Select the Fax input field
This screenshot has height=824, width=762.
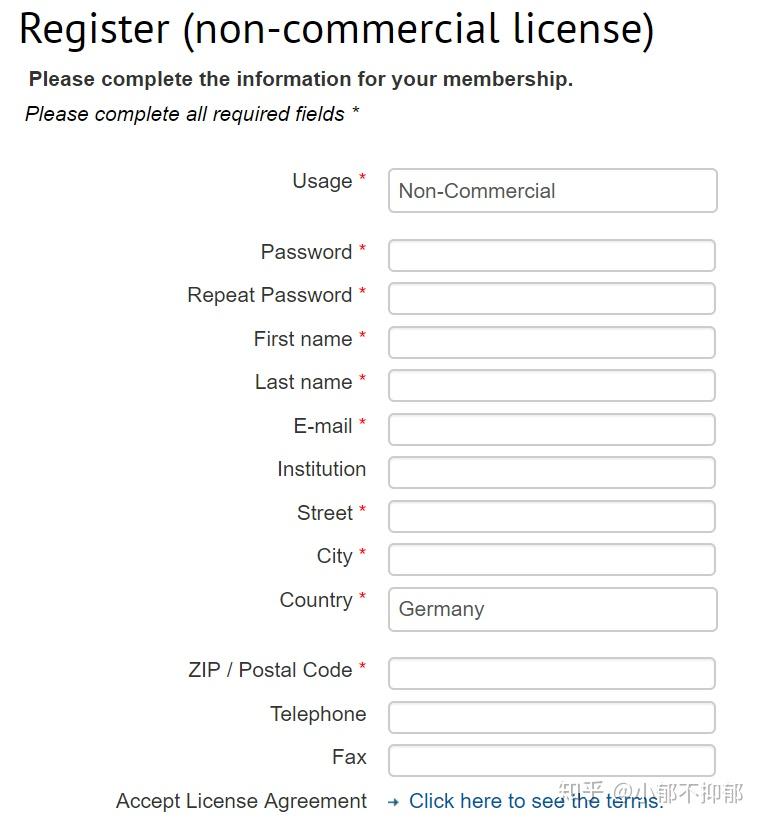(x=552, y=760)
